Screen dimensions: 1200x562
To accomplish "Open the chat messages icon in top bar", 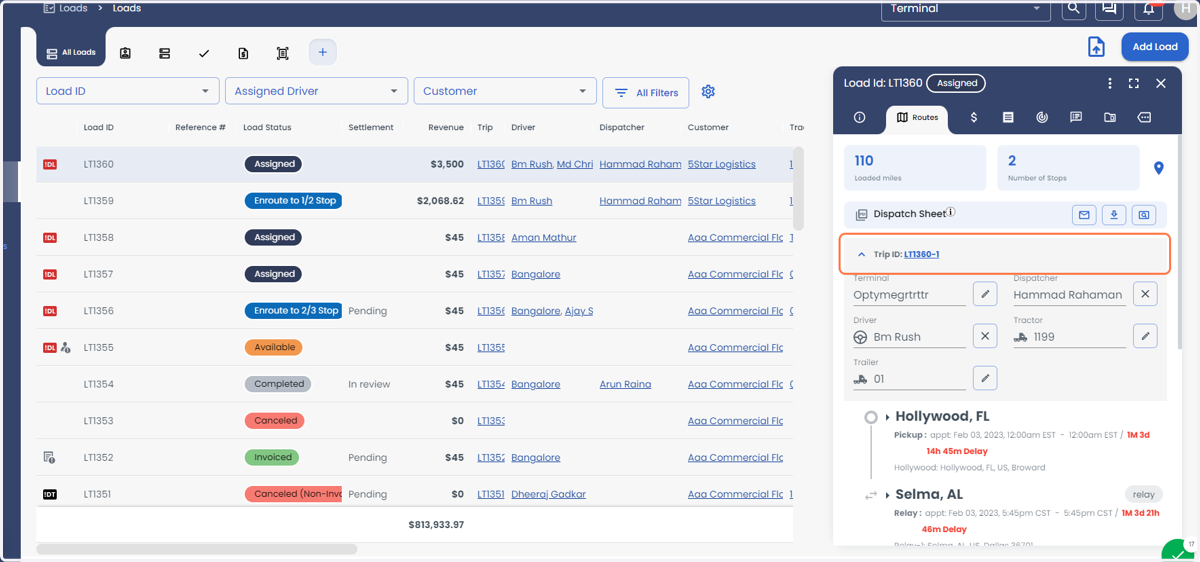I will click(1109, 9).
